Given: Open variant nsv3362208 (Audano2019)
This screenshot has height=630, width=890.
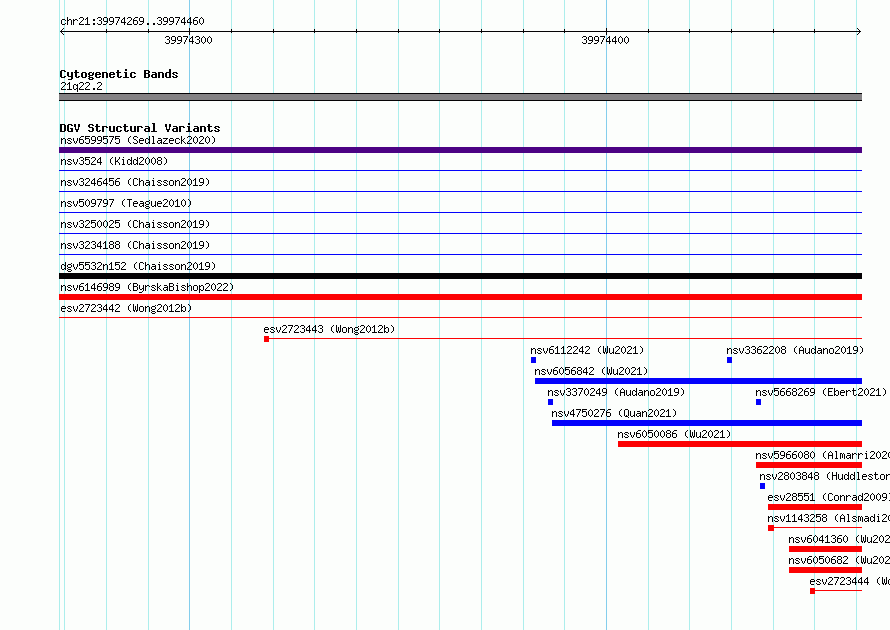Looking at the screenshot, I should coord(795,350).
